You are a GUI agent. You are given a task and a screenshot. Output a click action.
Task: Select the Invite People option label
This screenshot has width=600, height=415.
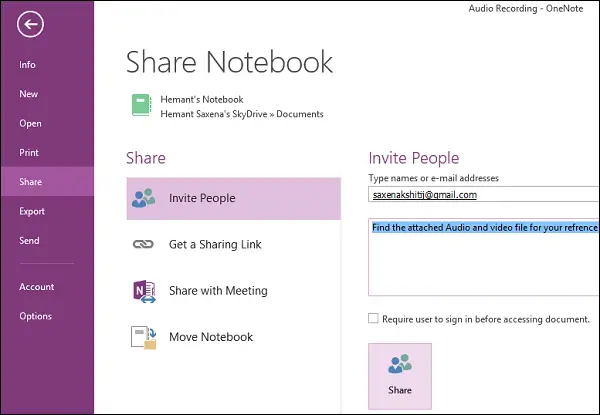pos(202,198)
